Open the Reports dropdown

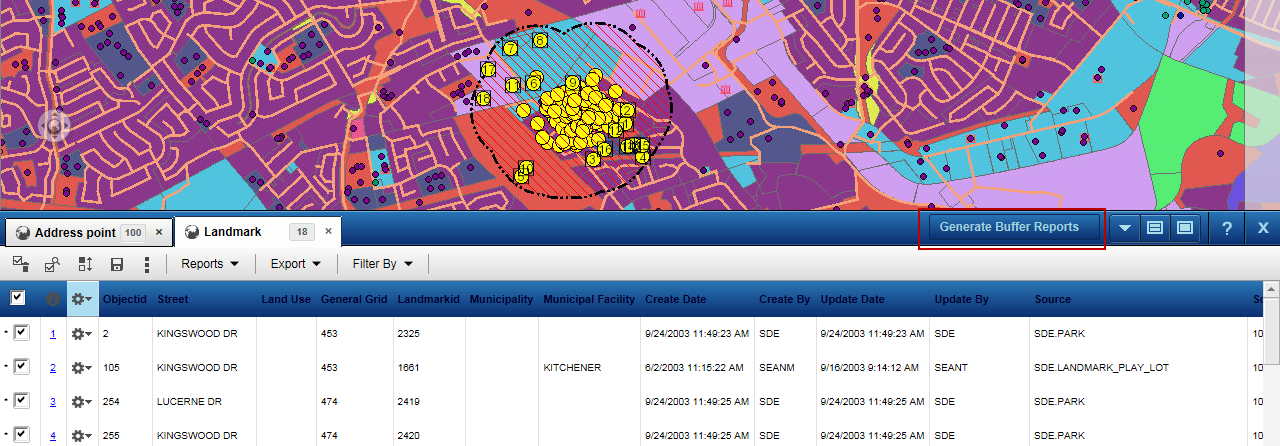(x=209, y=264)
